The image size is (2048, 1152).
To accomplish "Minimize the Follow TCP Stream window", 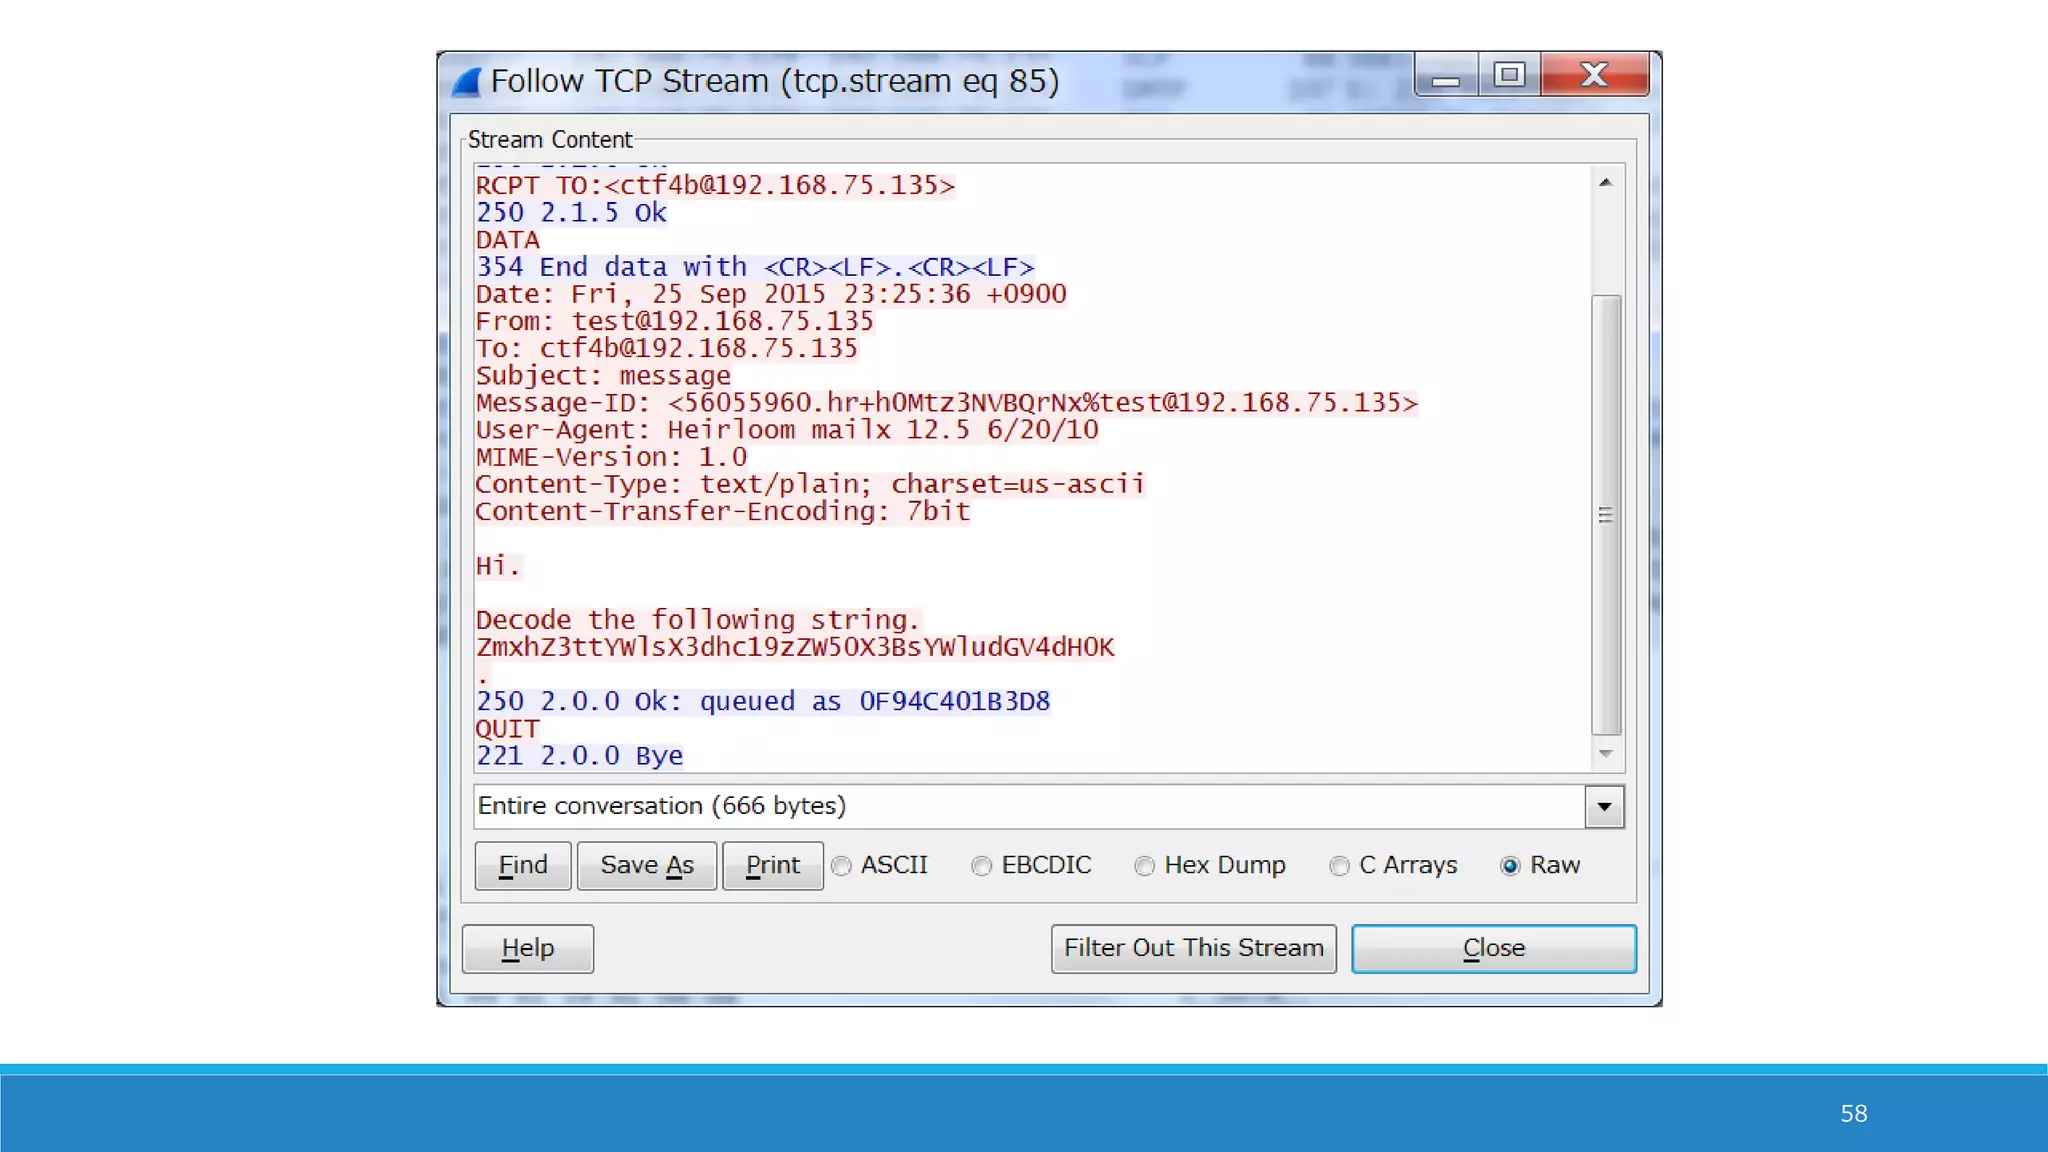I will tap(1445, 76).
